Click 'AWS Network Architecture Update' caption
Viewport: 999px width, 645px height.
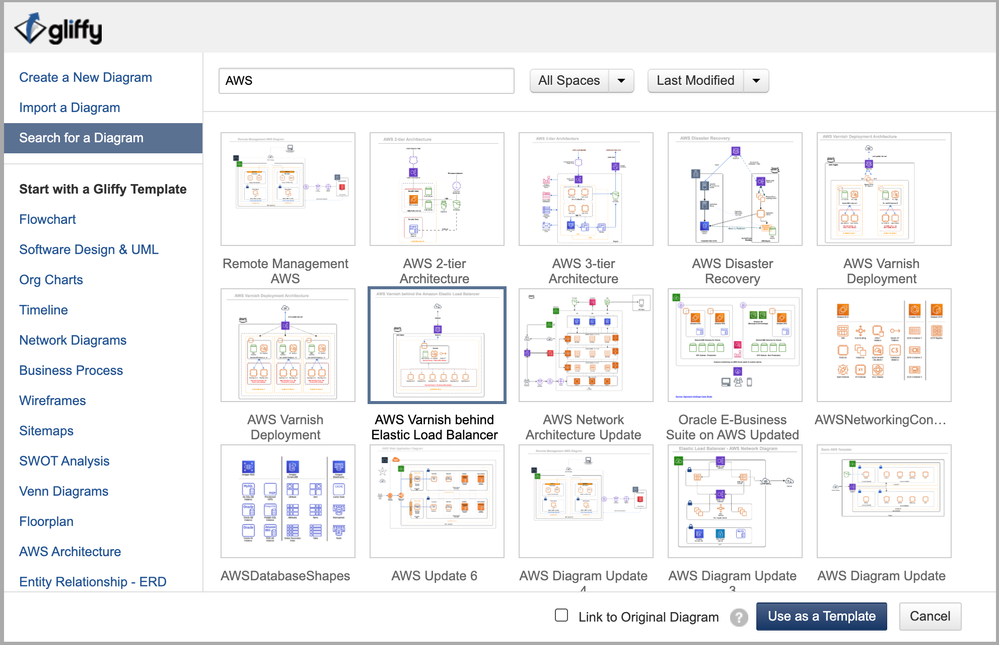tap(584, 427)
